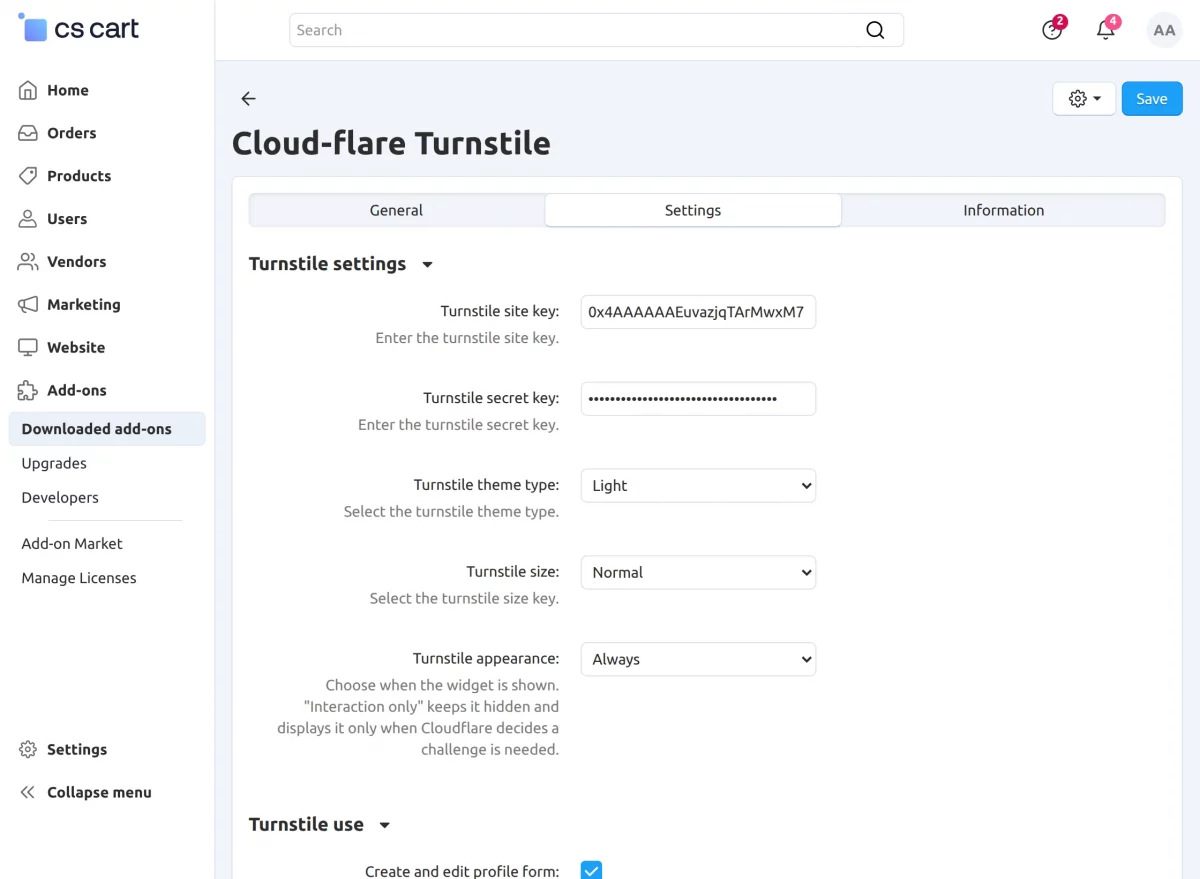The width and height of the screenshot is (1200, 879).
Task: Click the Turnstile site key field
Action: click(698, 312)
